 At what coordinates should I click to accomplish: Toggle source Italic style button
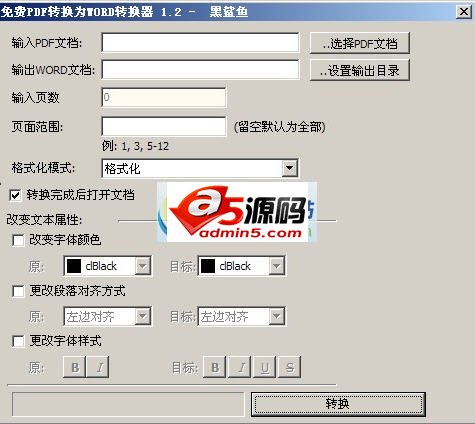point(98,367)
